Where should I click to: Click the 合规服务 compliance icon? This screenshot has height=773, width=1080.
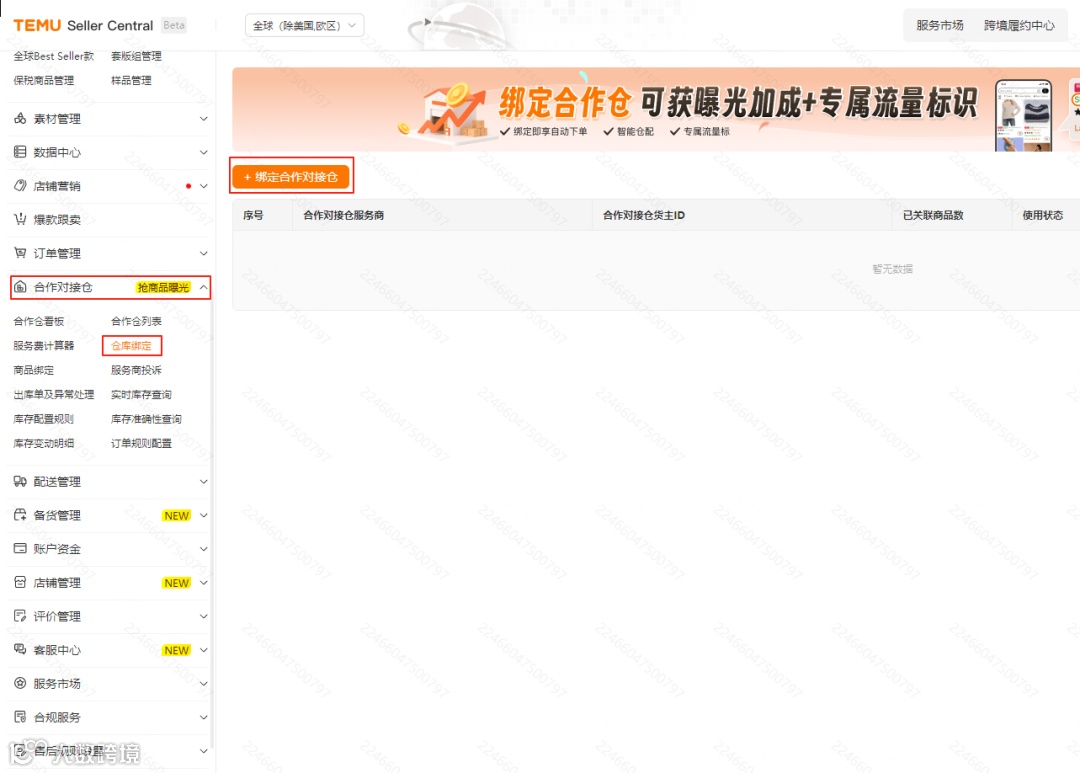(18, 716)
